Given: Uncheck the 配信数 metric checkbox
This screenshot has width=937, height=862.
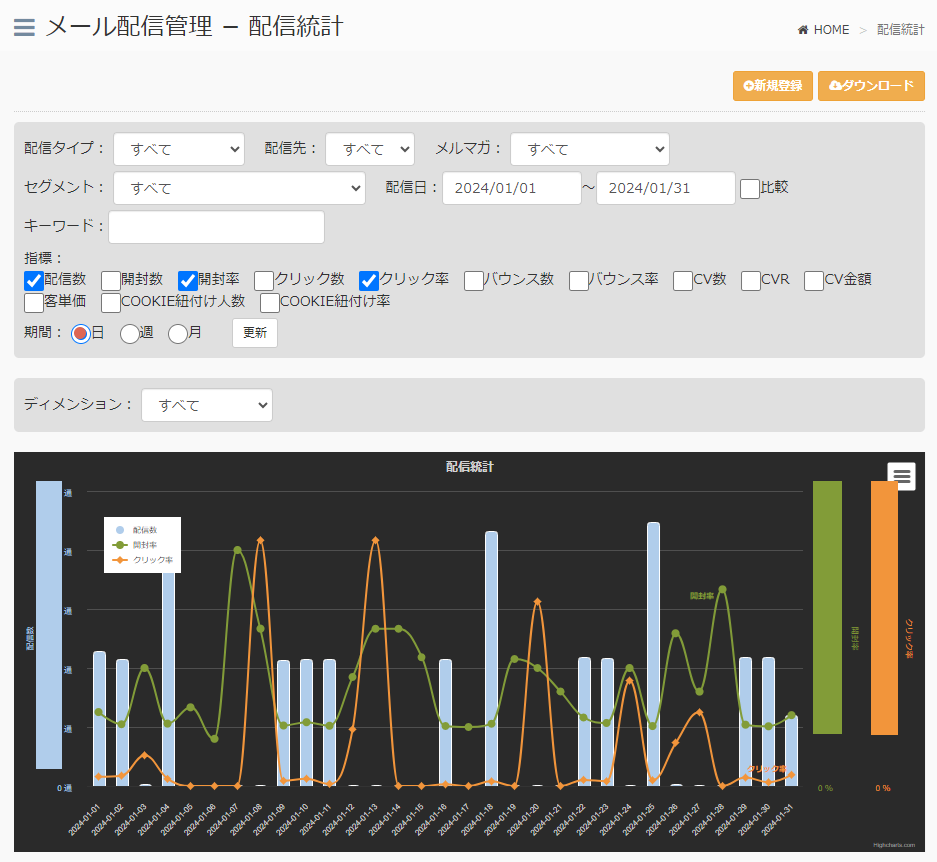Looking at the screenshot, I should (x=34, y=281).
